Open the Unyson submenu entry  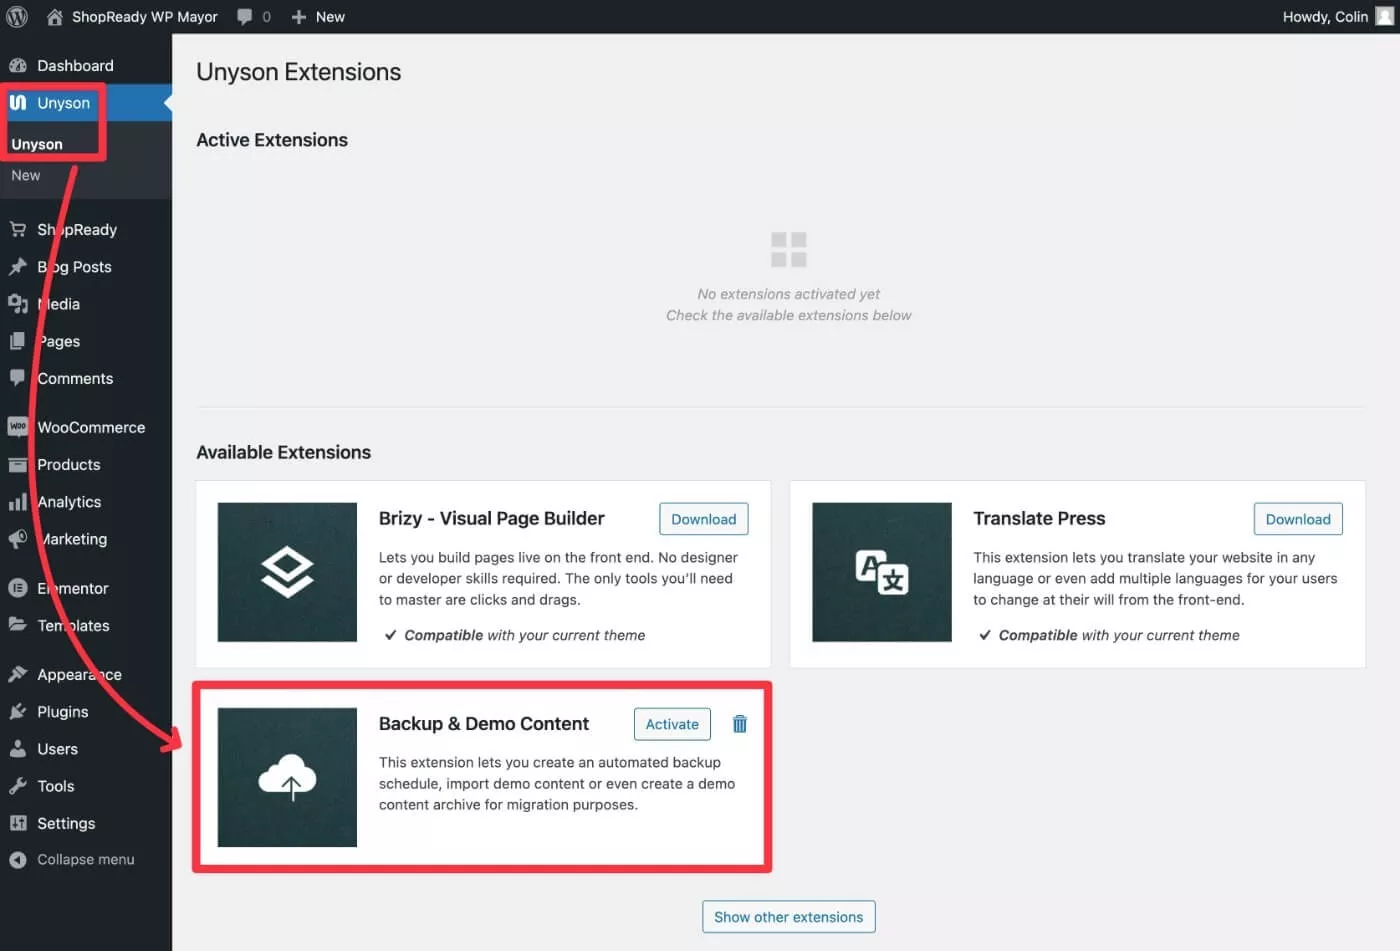coord(37,144)
